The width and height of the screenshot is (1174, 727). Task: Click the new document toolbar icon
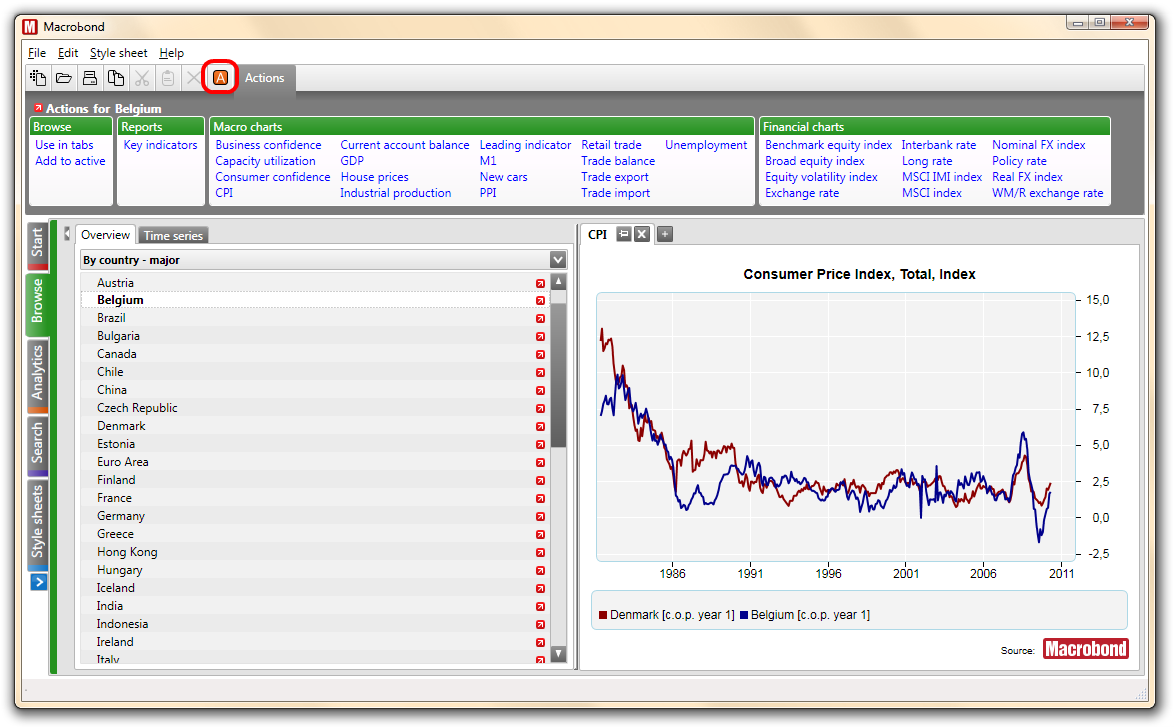37,77
